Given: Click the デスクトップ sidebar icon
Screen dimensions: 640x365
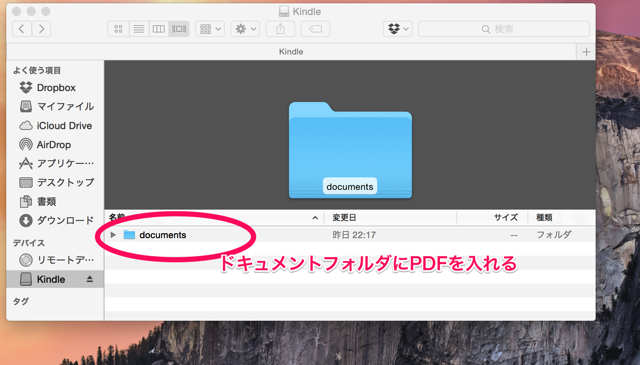Looking at the screenshot, I should (x=26, y=182).
